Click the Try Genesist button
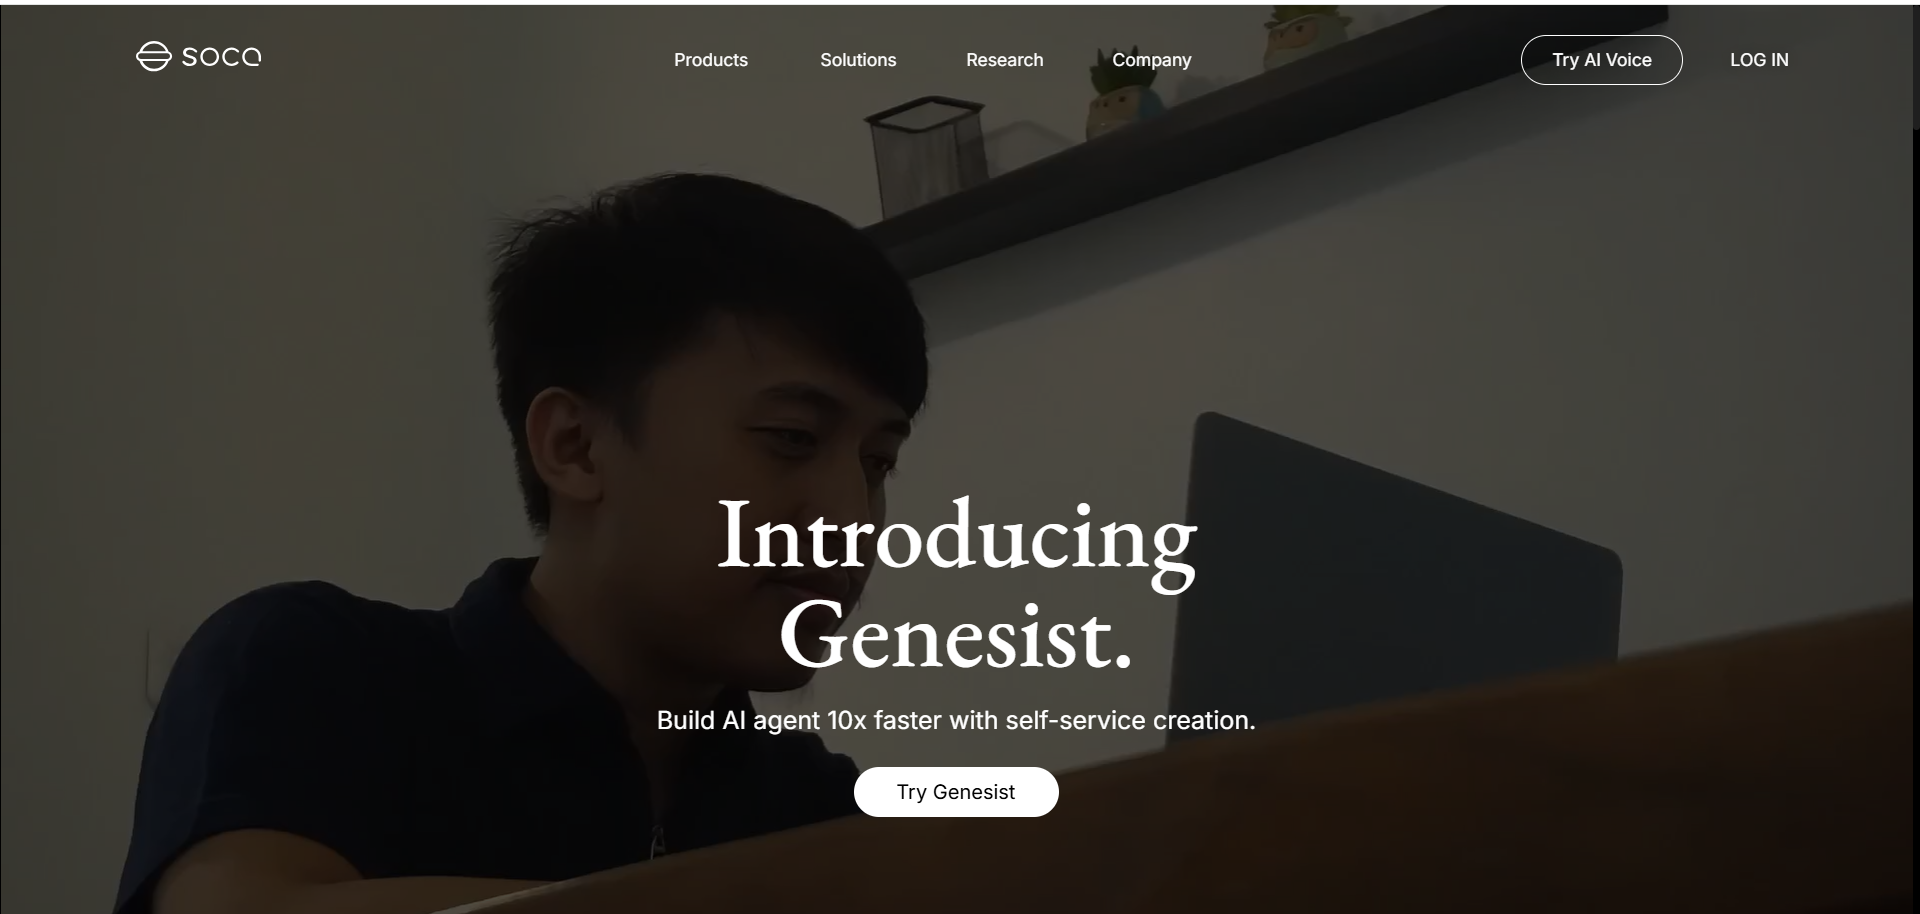Viewport: 1920px width, 914px height. click(956, 792)
